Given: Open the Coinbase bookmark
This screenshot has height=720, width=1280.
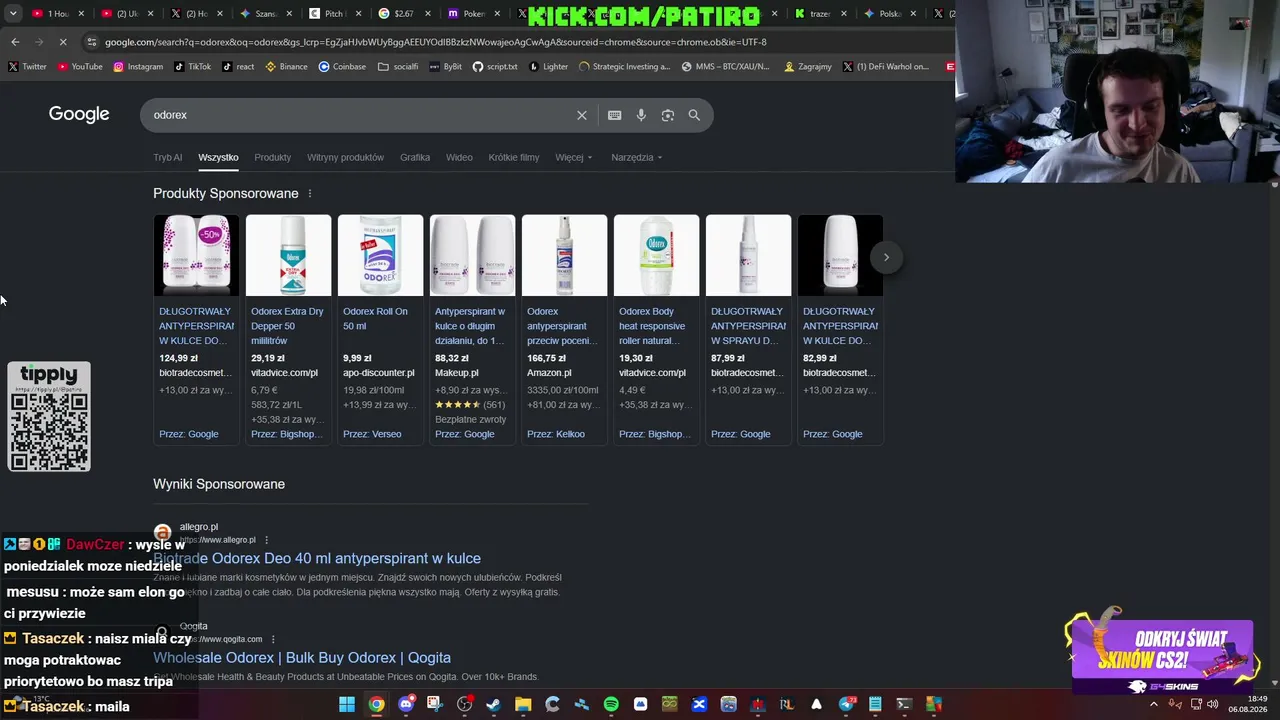Looking at the screenshot, I should (x=342, y=67).
